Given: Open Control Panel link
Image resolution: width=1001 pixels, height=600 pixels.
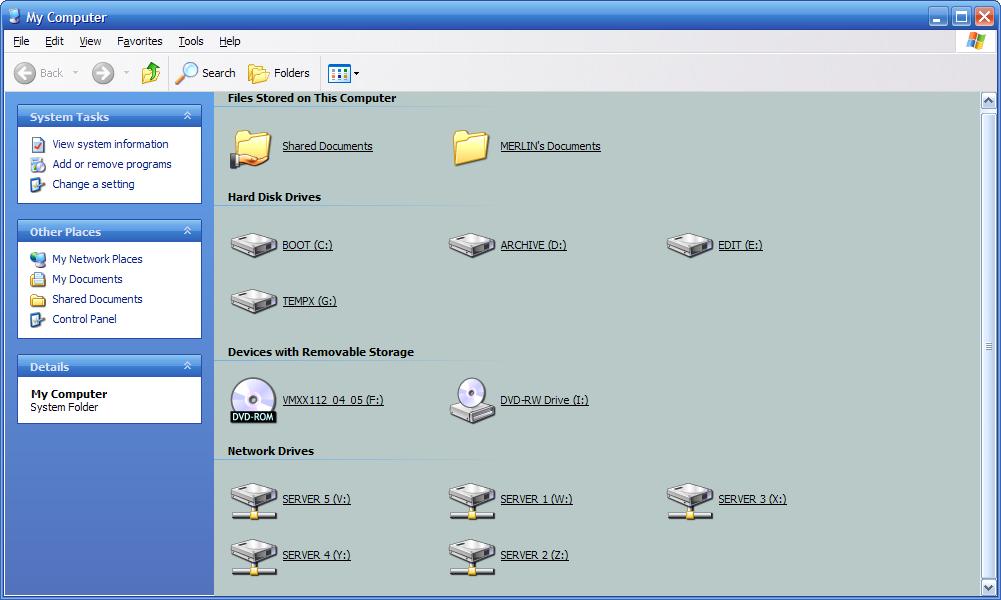Looking at the screenshot, I should pos(84,319).
